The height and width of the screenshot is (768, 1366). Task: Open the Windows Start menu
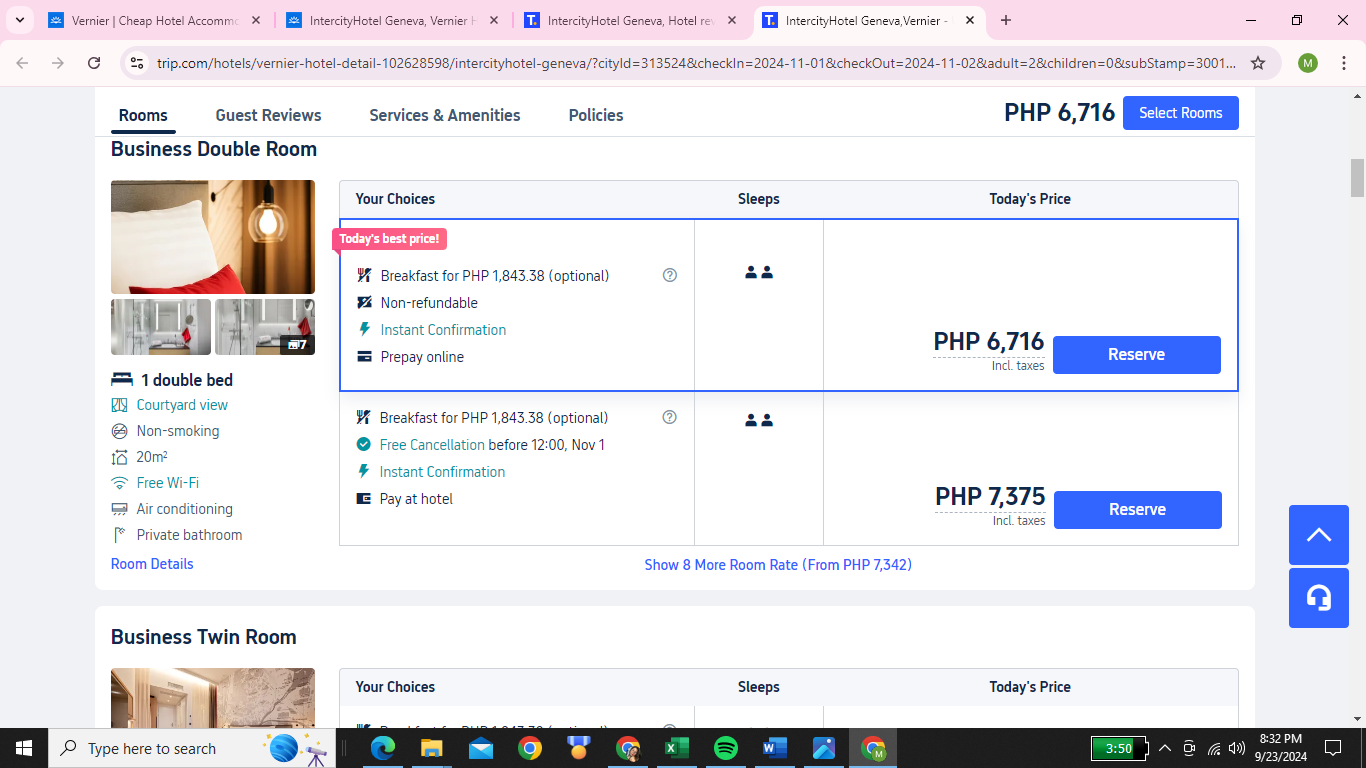23,748
